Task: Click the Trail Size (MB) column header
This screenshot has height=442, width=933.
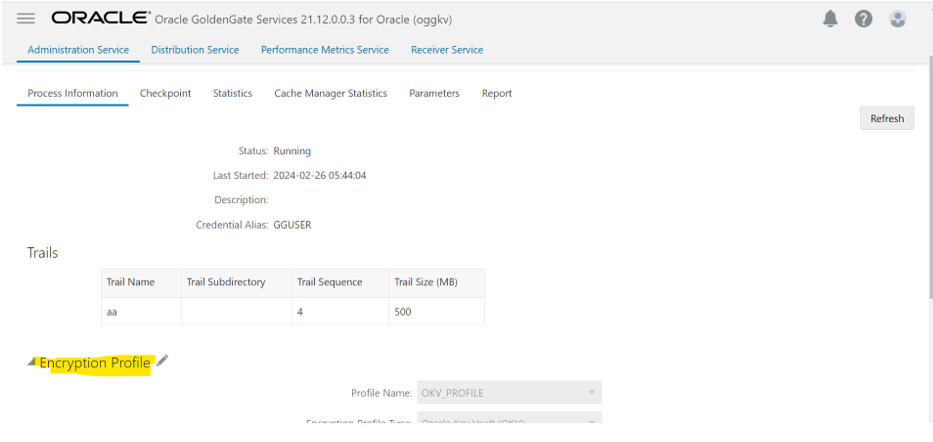Action: point(437,283)
